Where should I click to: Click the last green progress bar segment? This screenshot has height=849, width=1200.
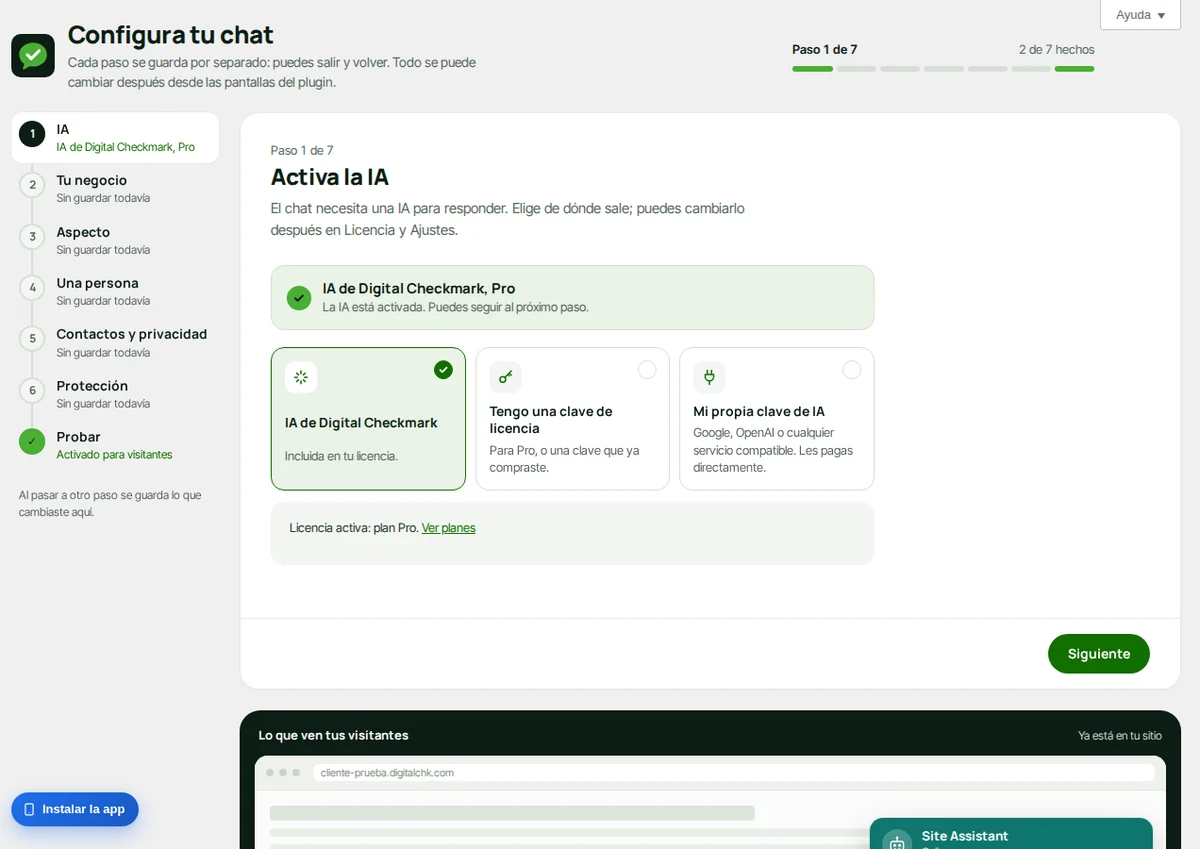point(1074,69)
